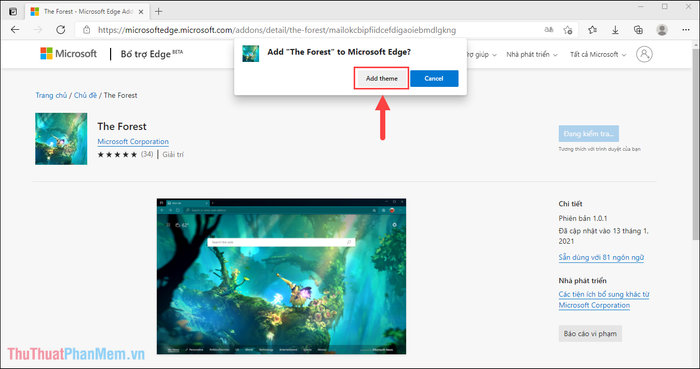Add page to favorites star icon

pos(568,30)
